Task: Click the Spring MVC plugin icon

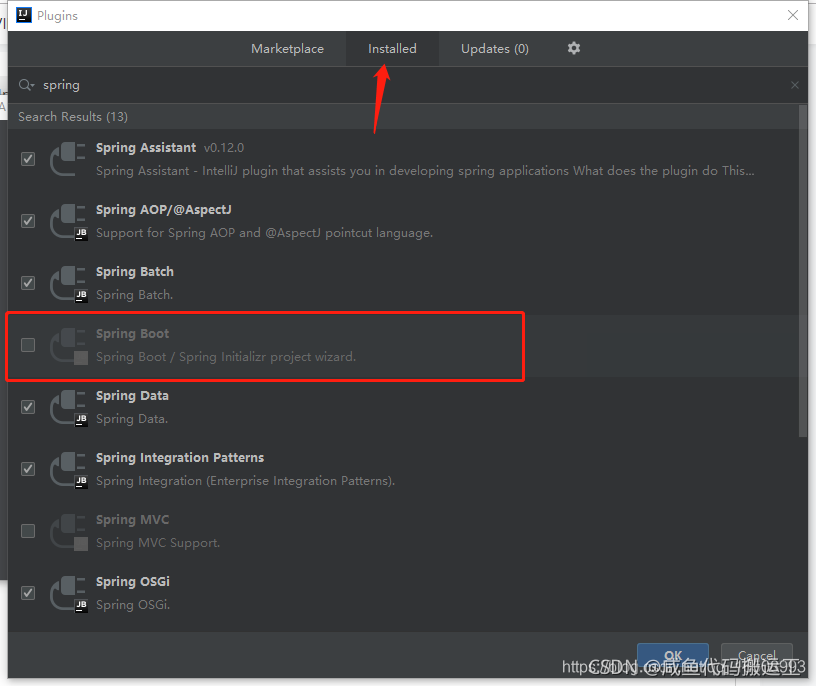Action: pos(68,531)
